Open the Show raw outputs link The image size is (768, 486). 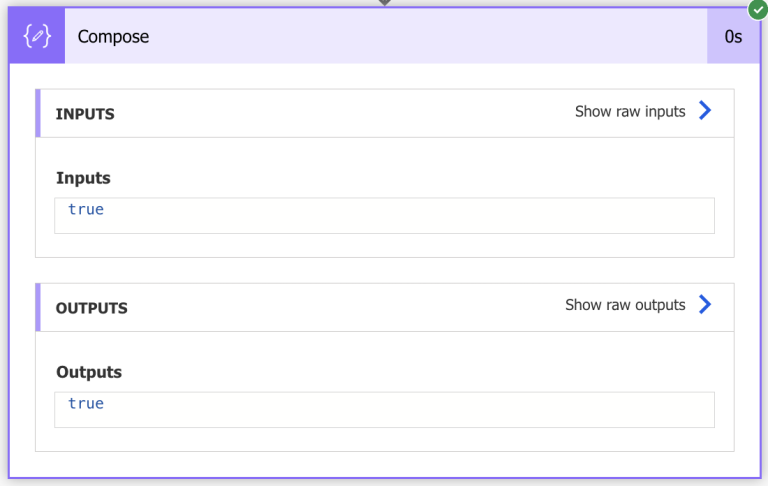click(x=625, y=305)
